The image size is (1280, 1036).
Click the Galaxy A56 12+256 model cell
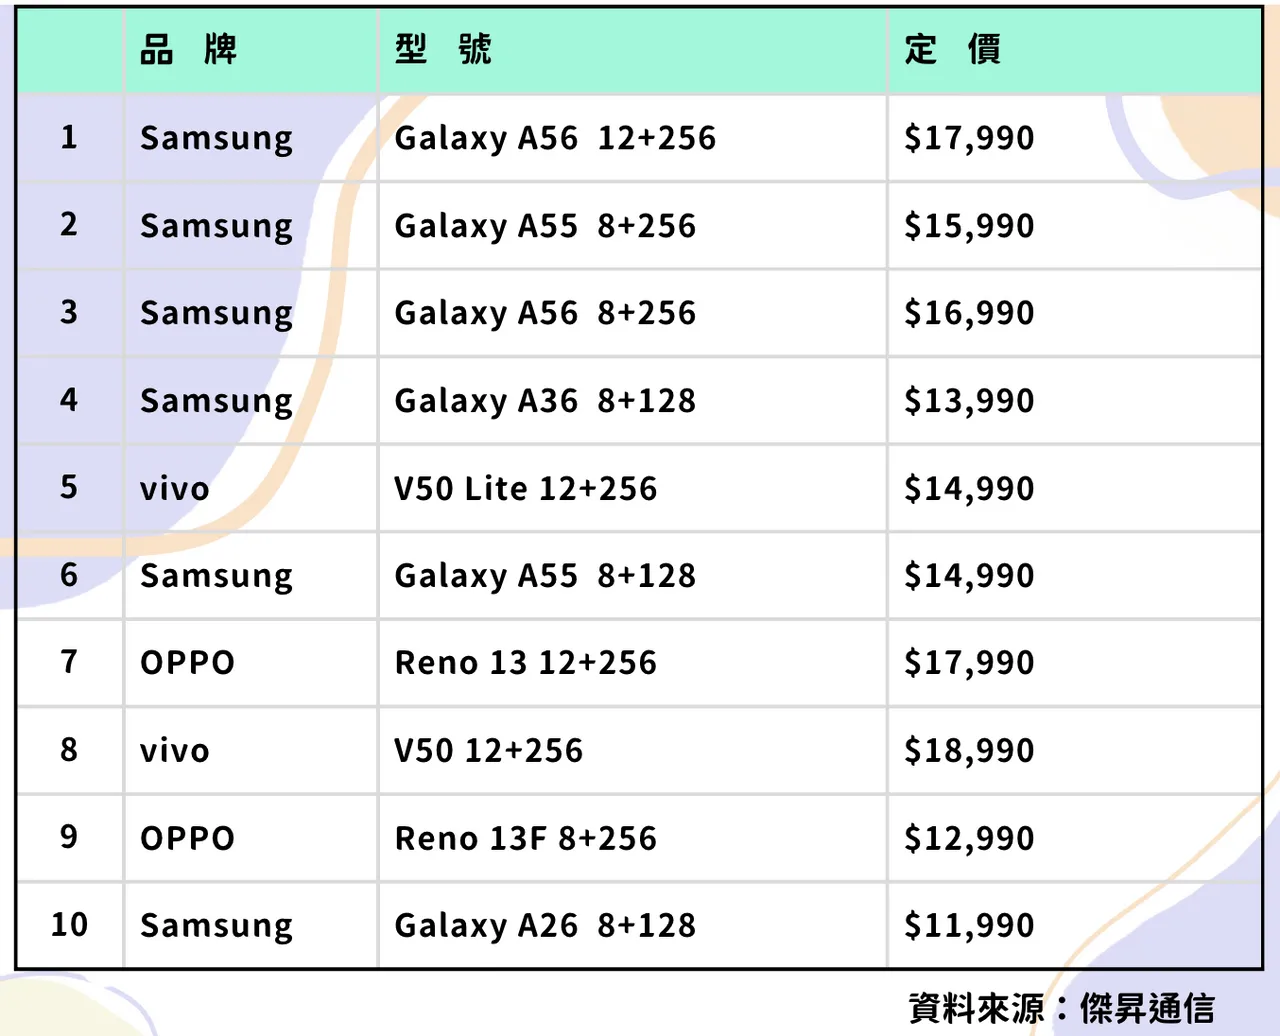pyautogui.click(x=555, y=138)
